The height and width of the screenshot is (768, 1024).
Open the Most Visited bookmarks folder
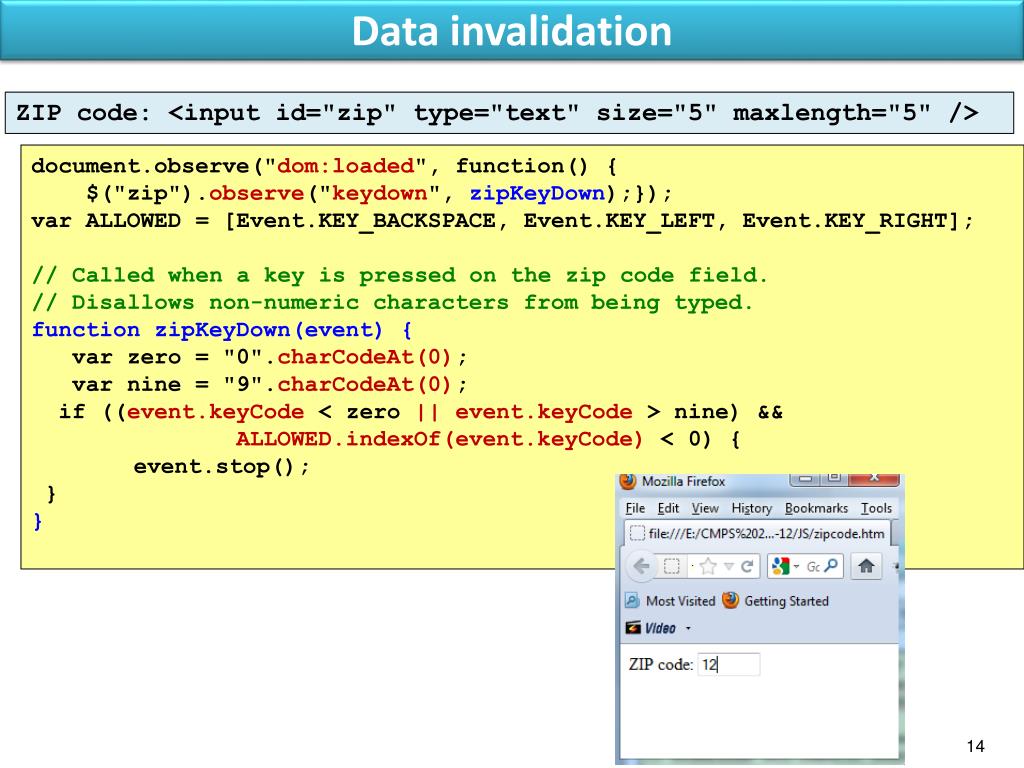point(671,601)
